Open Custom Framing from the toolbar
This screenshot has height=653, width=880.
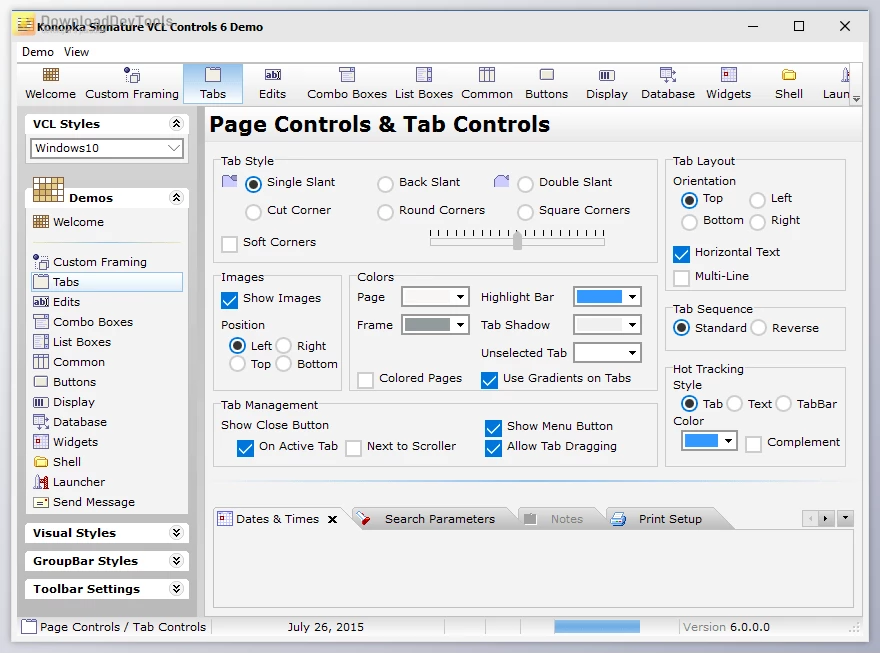coord(132,83)
